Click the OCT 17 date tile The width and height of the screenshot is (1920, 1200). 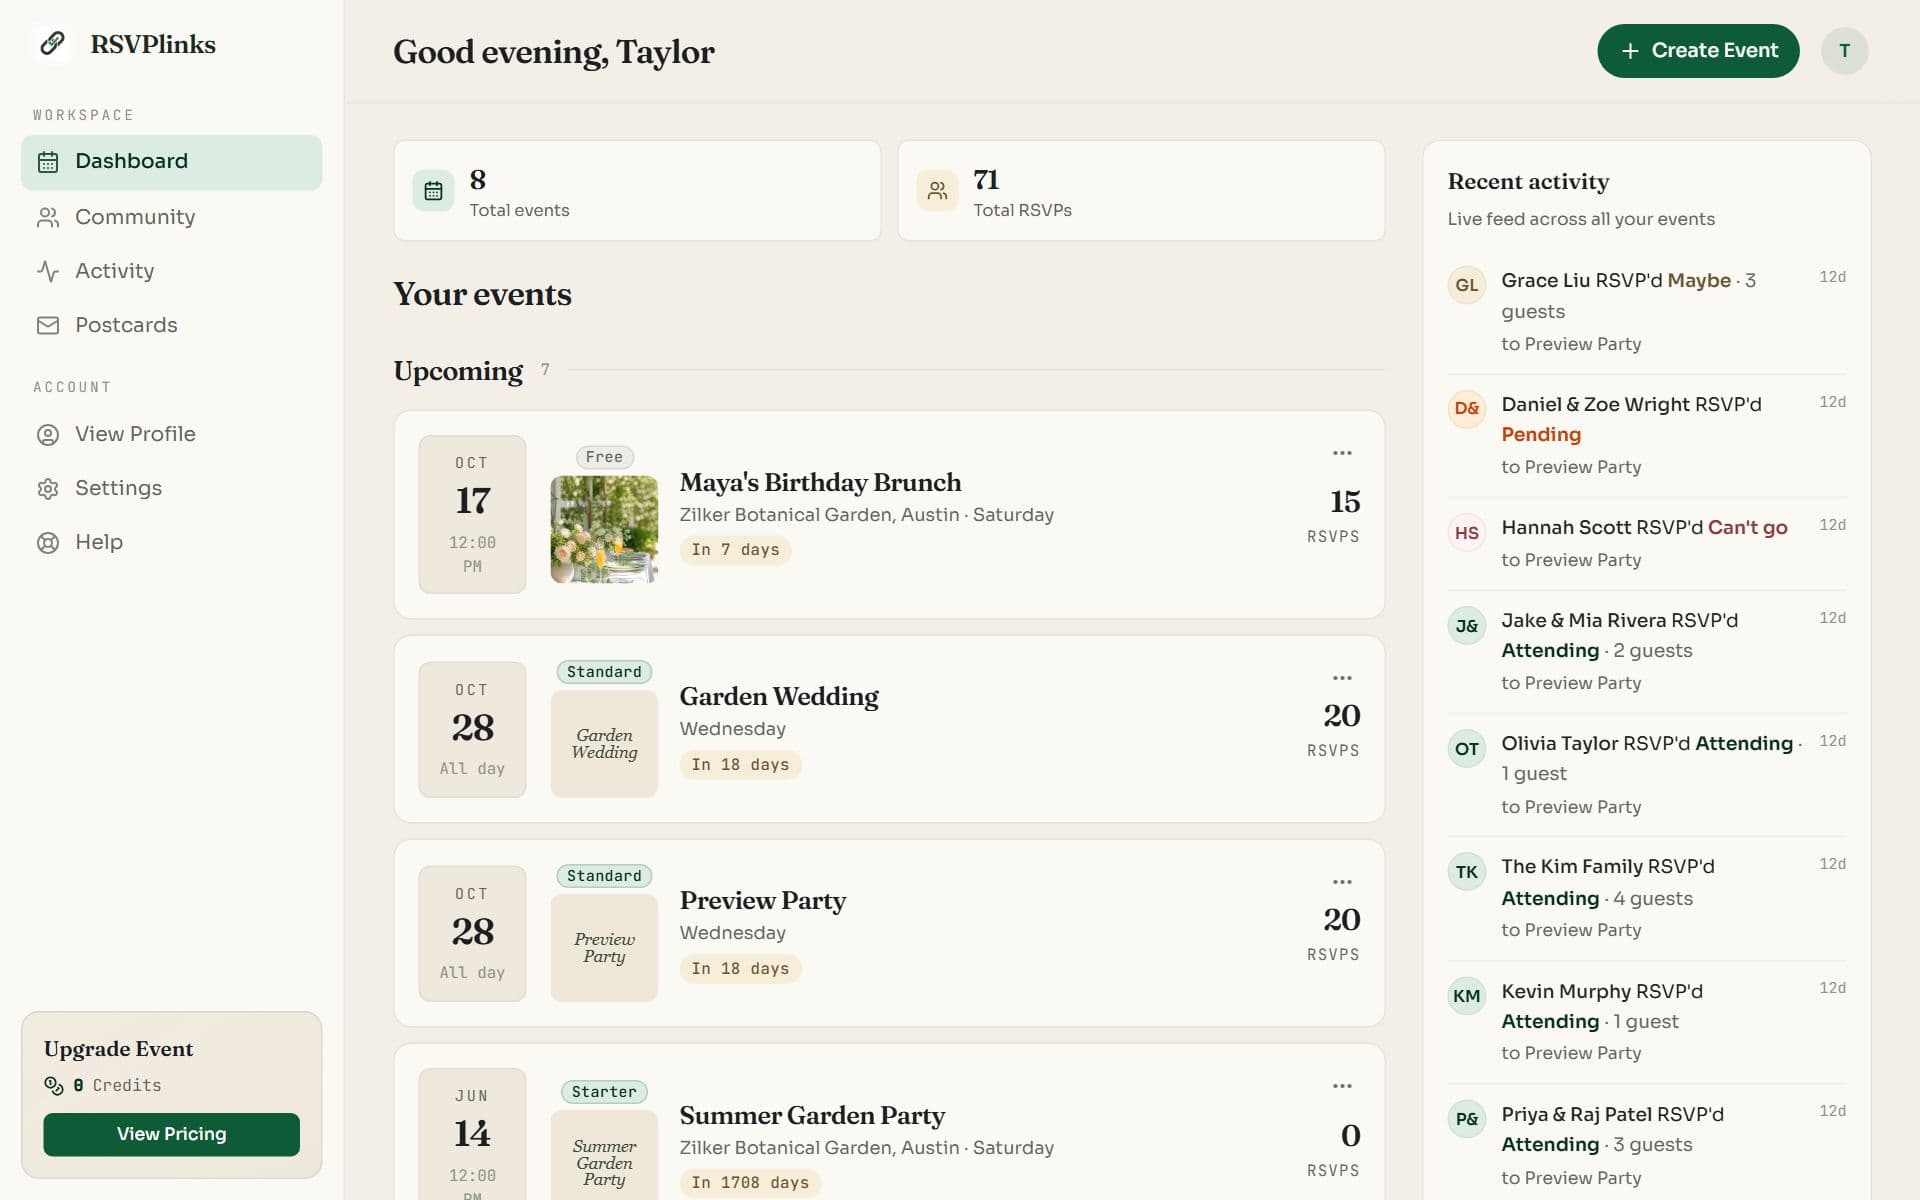[x=472, y=514]
